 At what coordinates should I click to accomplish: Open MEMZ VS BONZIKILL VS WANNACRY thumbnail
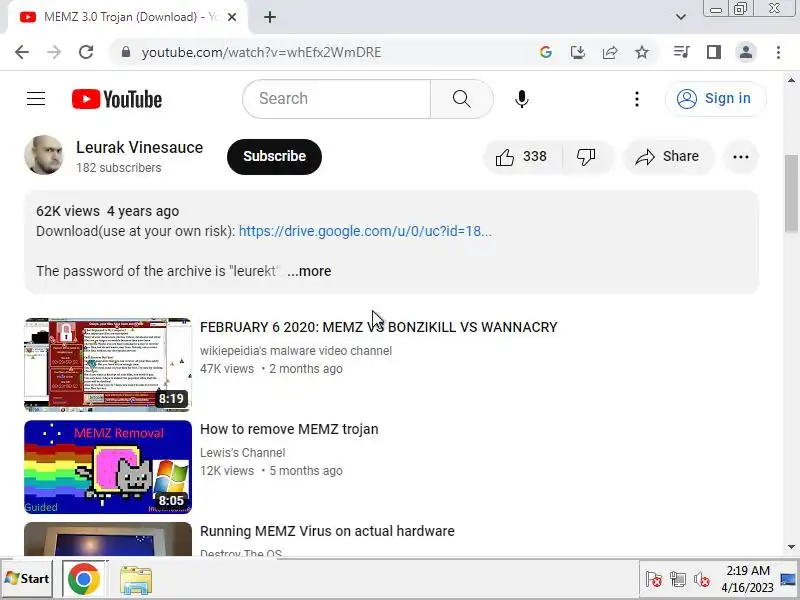coord(108,364)
